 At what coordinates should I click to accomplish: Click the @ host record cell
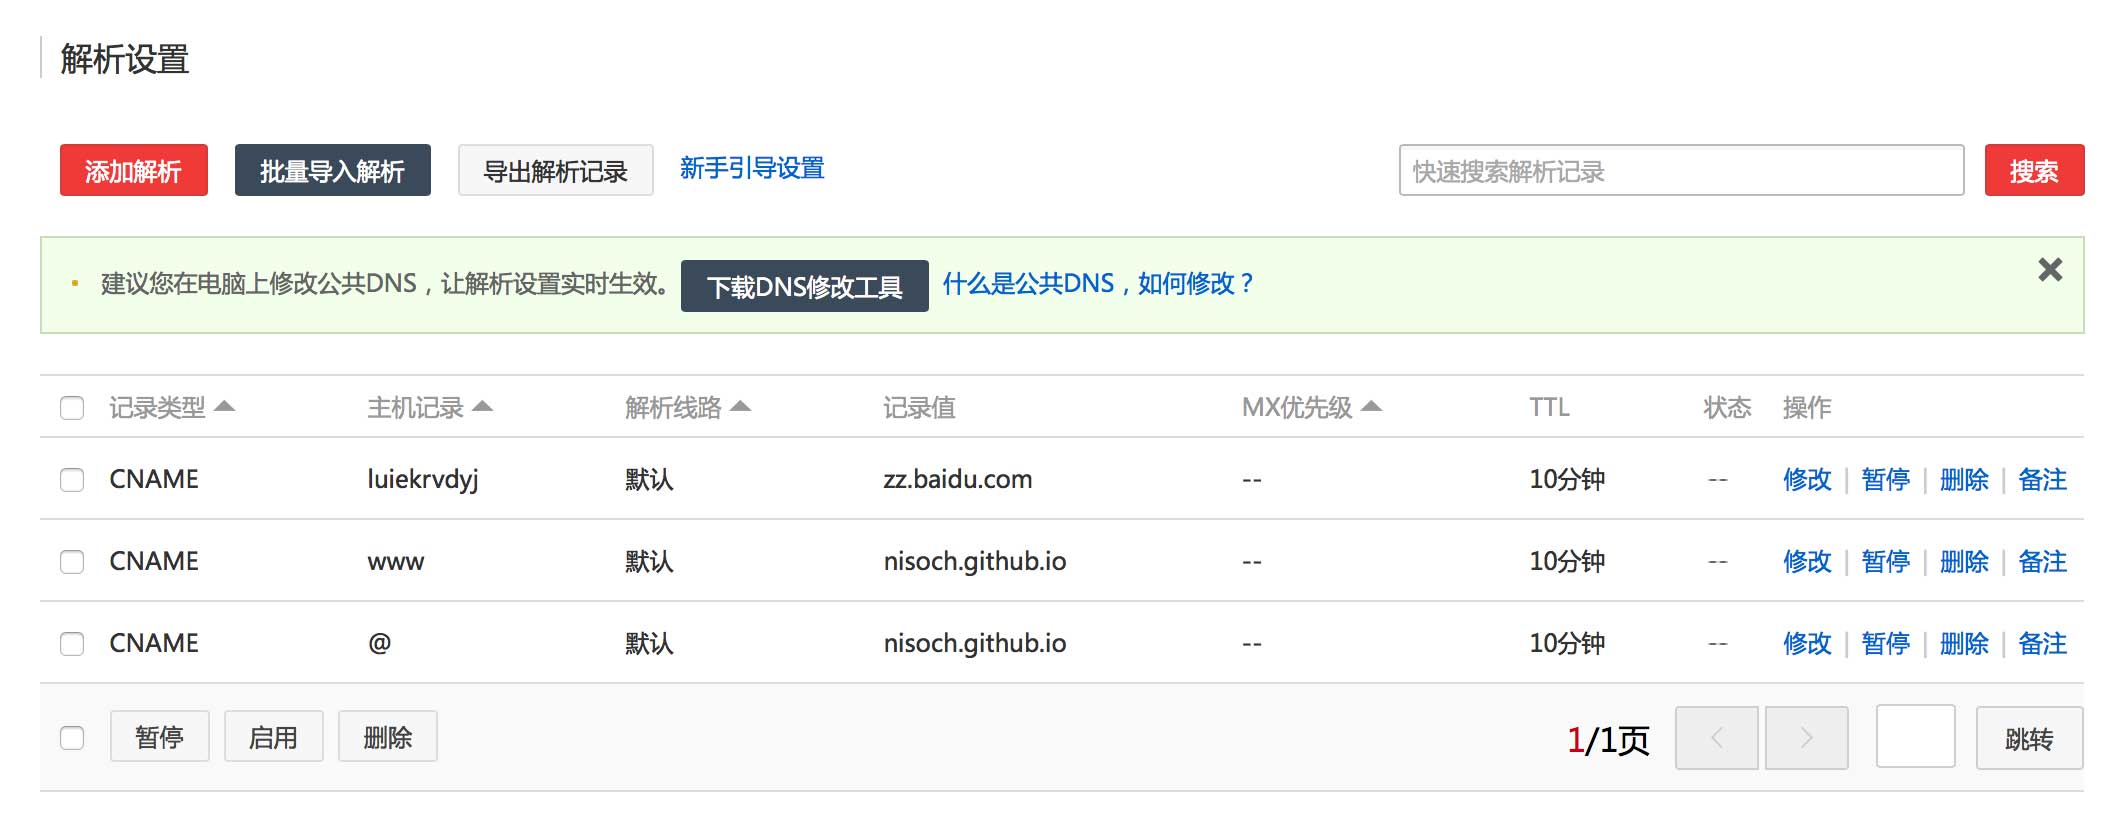click(x=379, y=644)
